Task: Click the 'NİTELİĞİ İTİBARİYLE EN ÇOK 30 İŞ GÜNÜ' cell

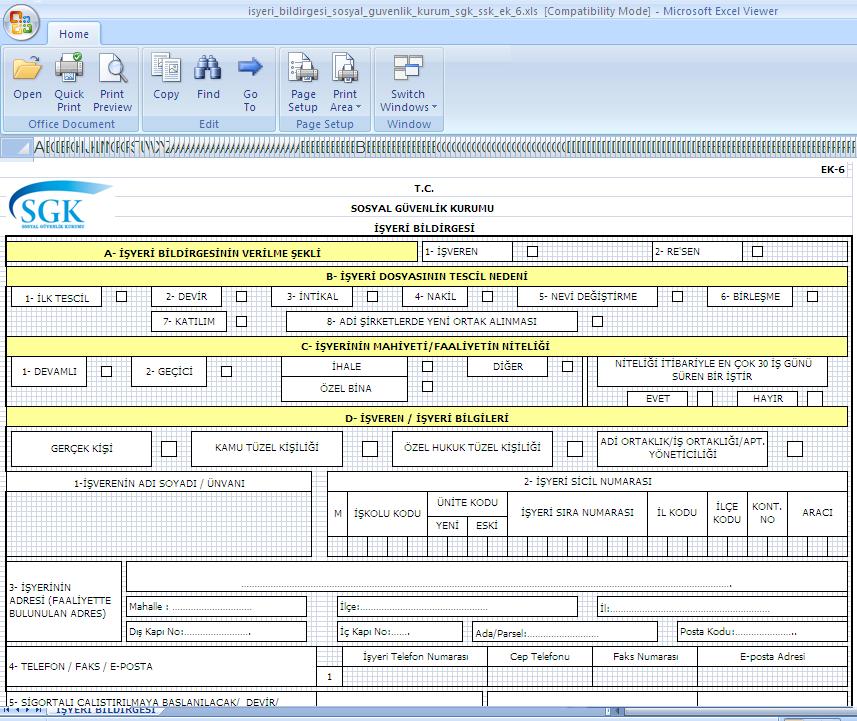Action: [x=713, y=371]
